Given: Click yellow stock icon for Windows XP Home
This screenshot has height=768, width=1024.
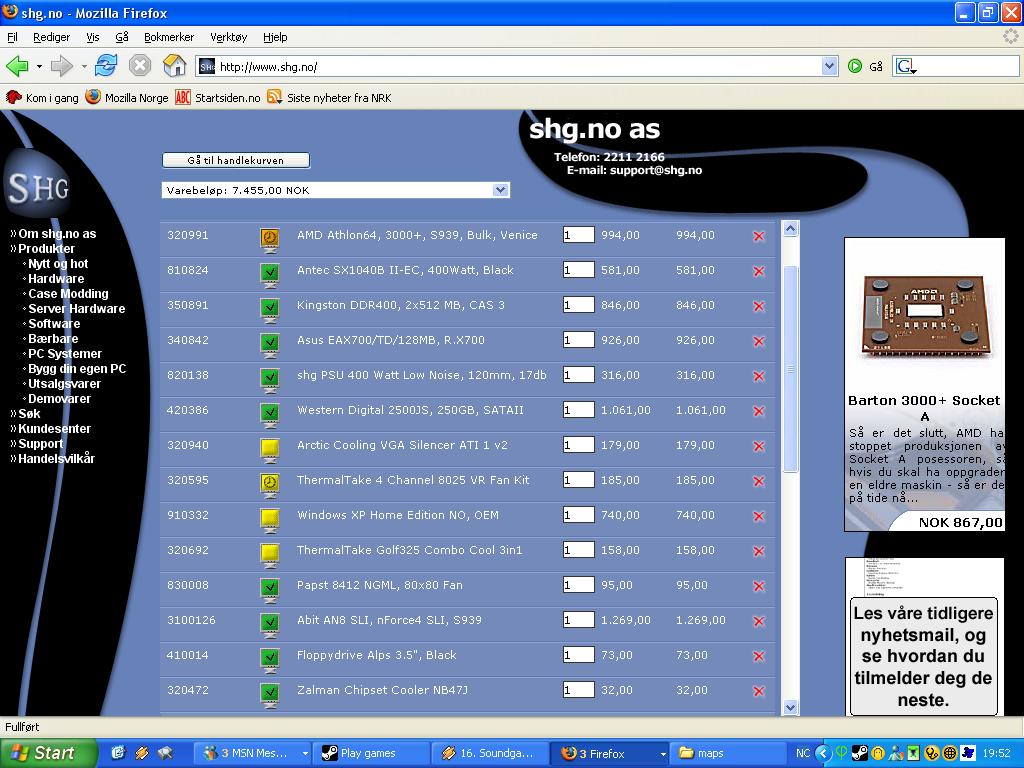Looking at the screenshot, I should tap(270, 519).
